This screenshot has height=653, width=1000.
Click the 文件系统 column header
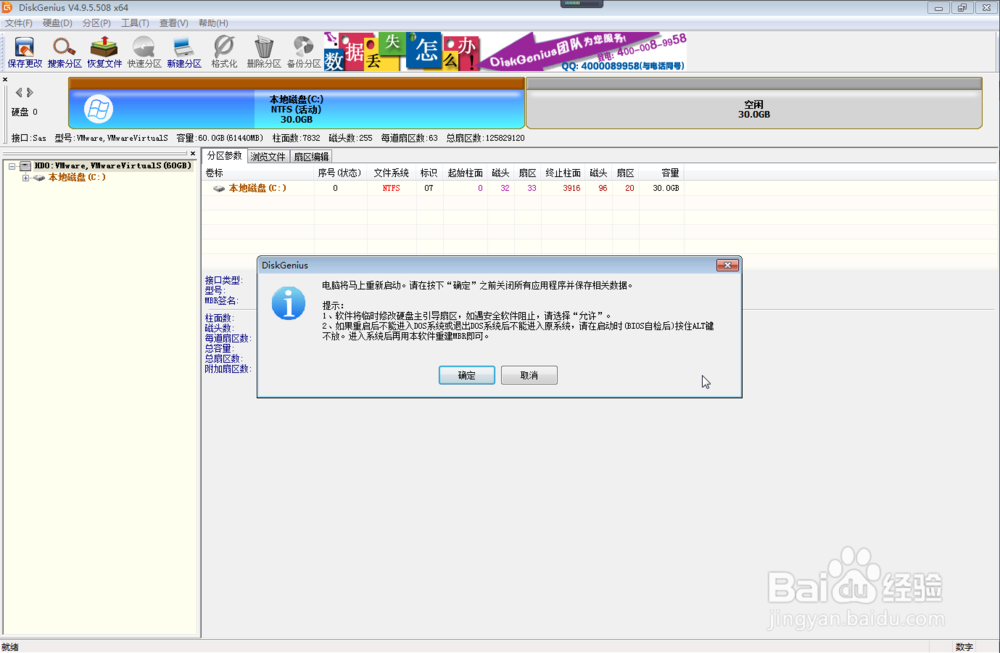[x=391, y=173]
